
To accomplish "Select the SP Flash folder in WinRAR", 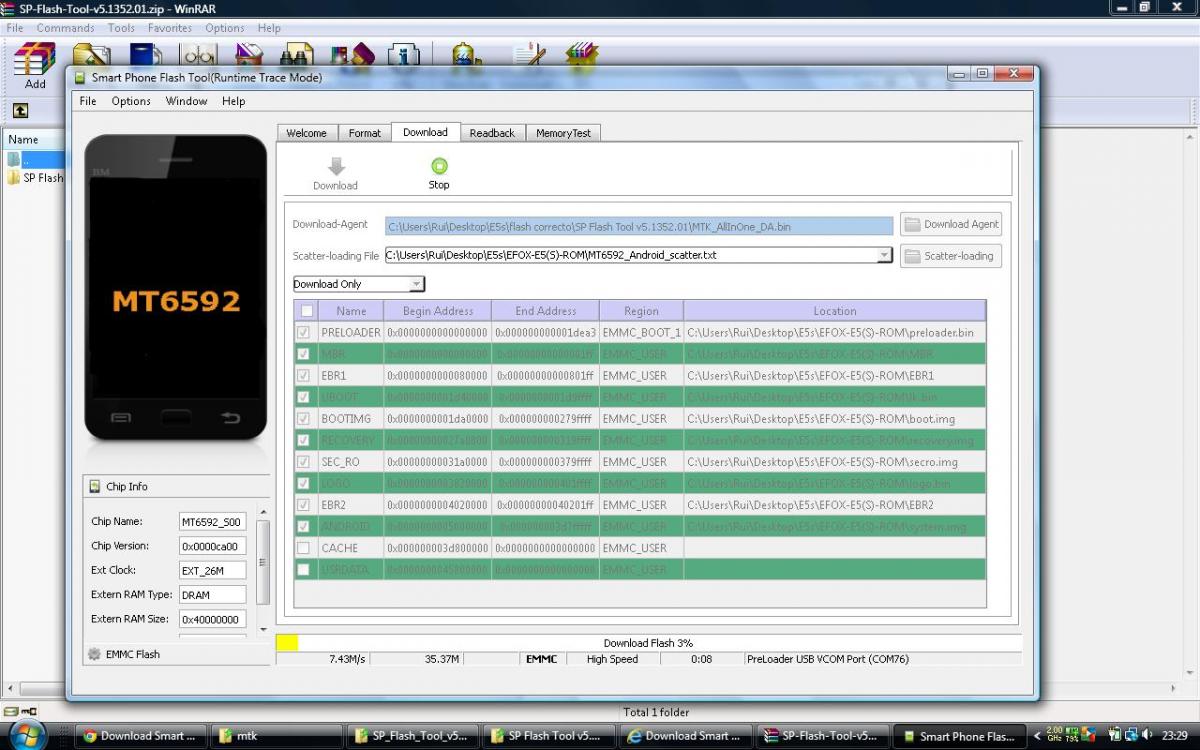I will click(x=35, y=178).
